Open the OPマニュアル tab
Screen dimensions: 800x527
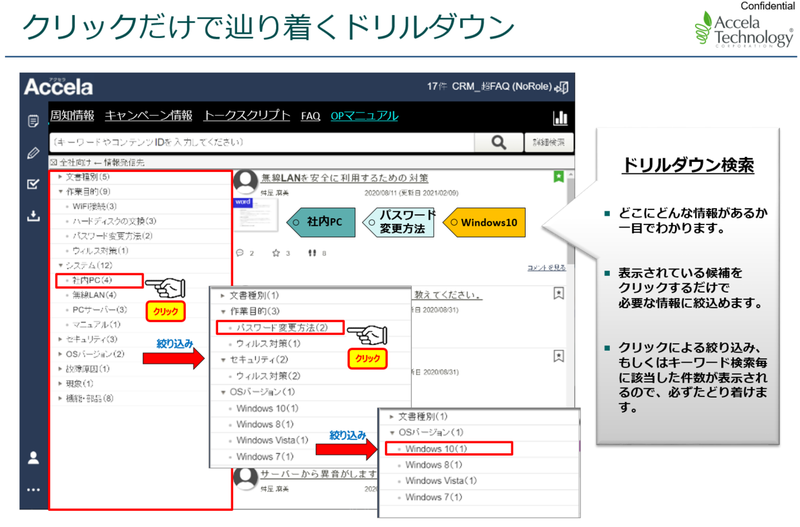tap(363, 116)
